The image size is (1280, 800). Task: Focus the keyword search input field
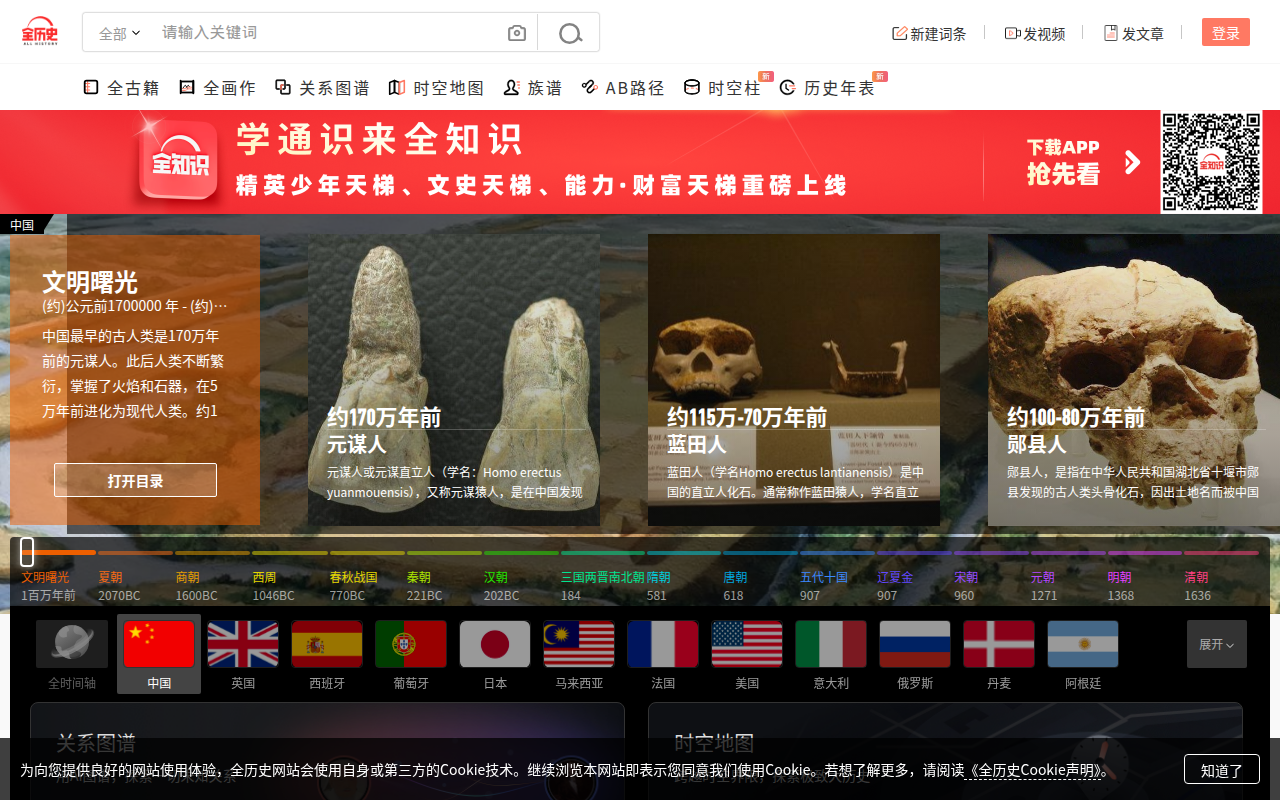325,32
